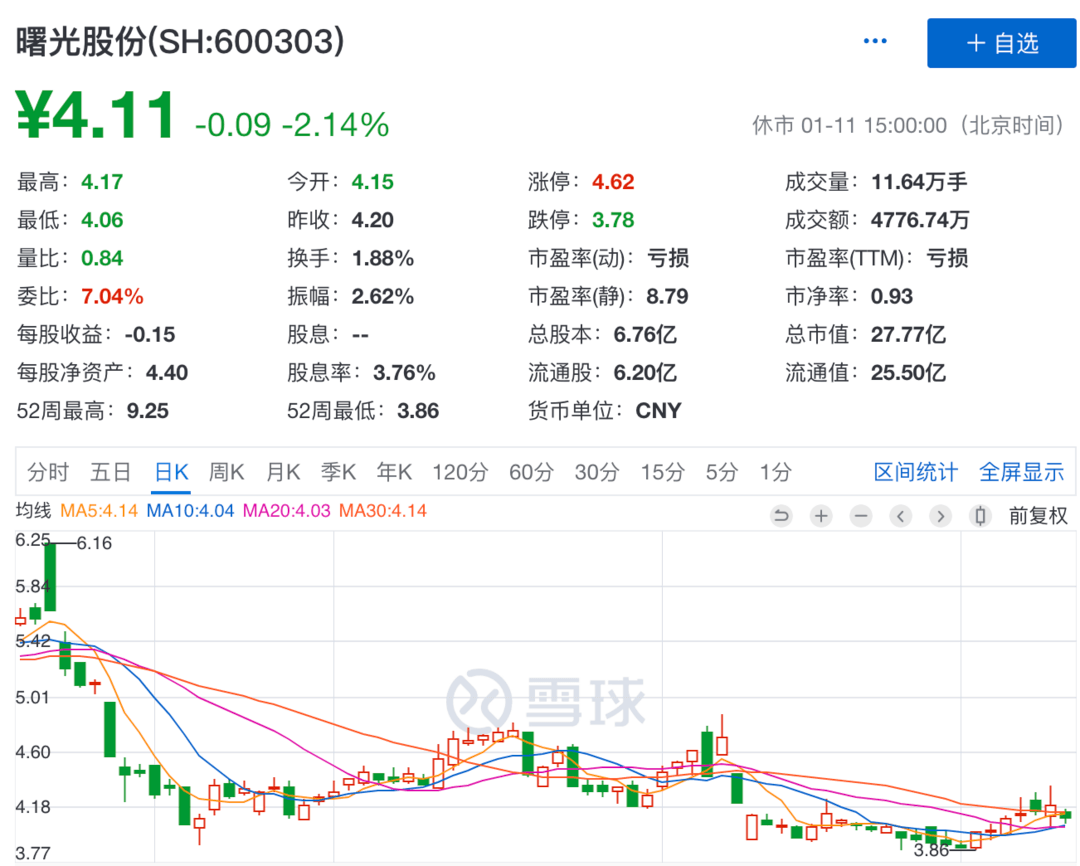
Task: Click the 市净率 value 0.93
Action: pyautogui.click(x=892, y=297)
